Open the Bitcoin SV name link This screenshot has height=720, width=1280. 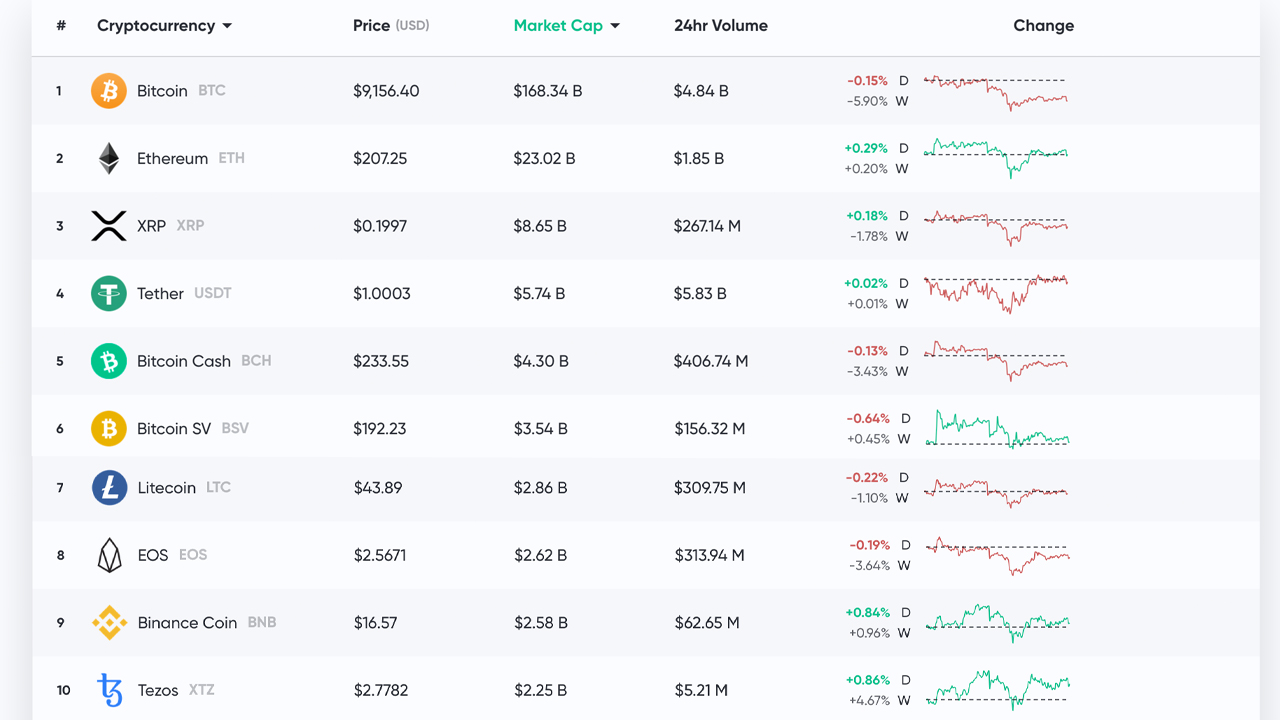(174, 428)
